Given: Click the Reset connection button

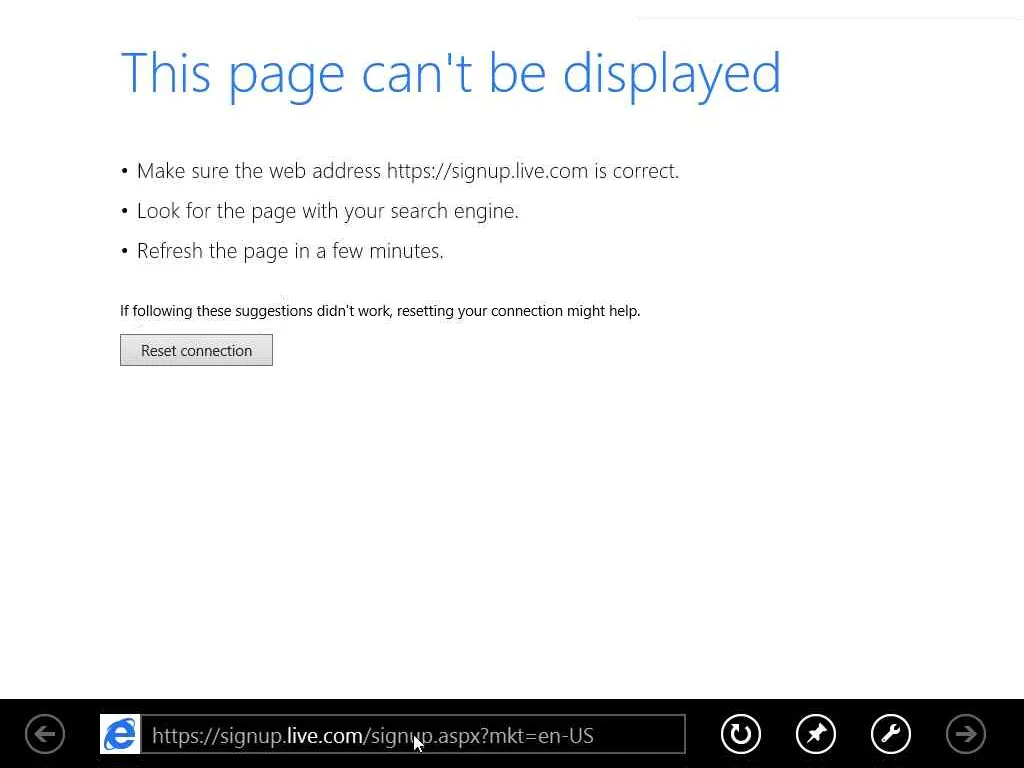Looking at the screenshot, I should [x=196, y=350].
